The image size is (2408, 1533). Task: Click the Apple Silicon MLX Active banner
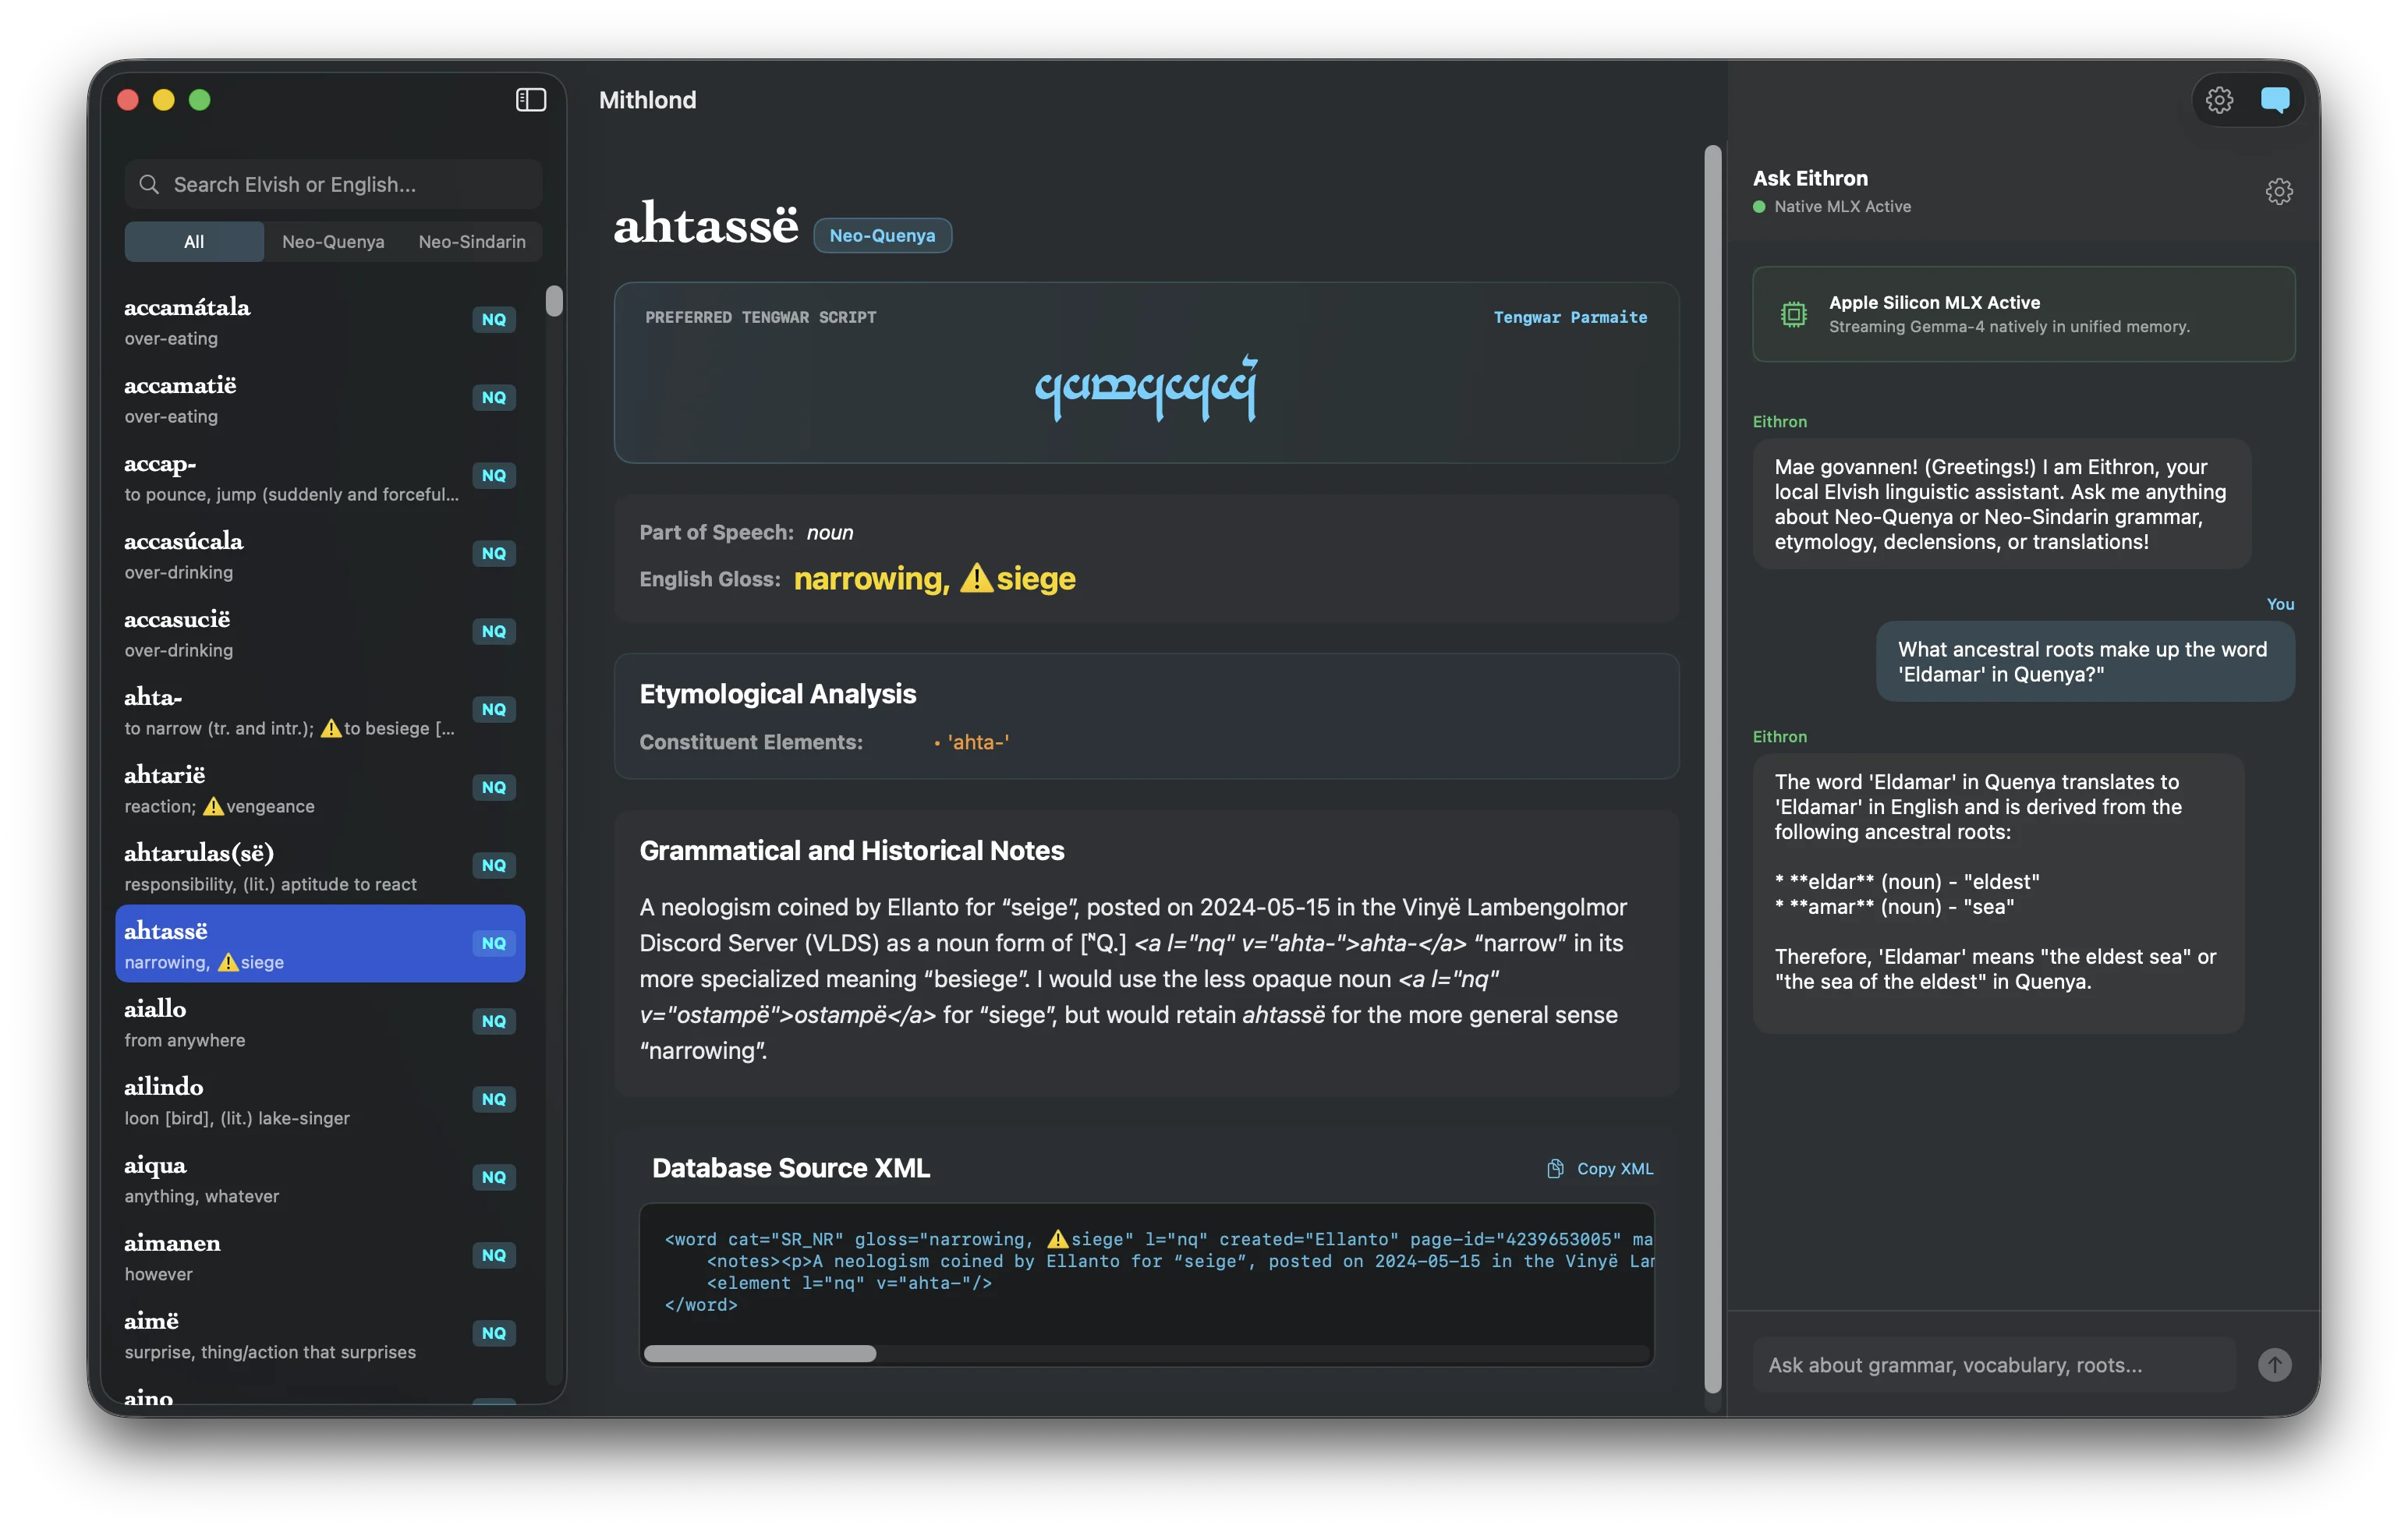(x=2023, y=314)
